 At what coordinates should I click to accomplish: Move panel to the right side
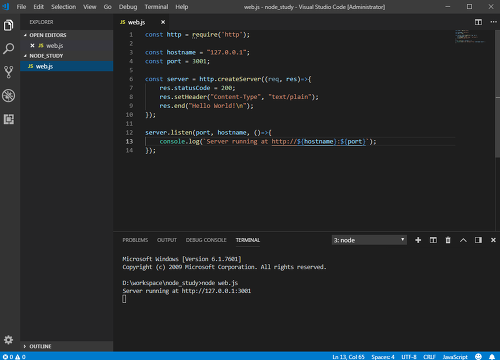tap(478, 240)
